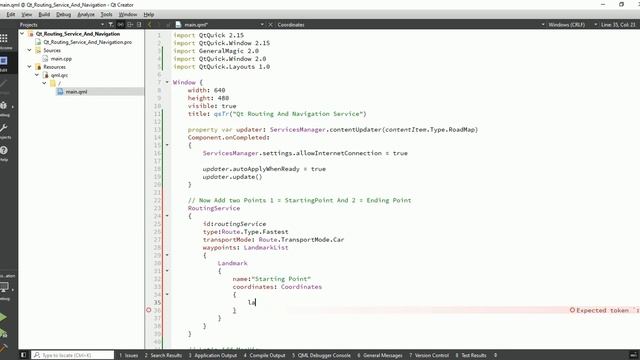Go back in editor navigation history

pos(149,24)
